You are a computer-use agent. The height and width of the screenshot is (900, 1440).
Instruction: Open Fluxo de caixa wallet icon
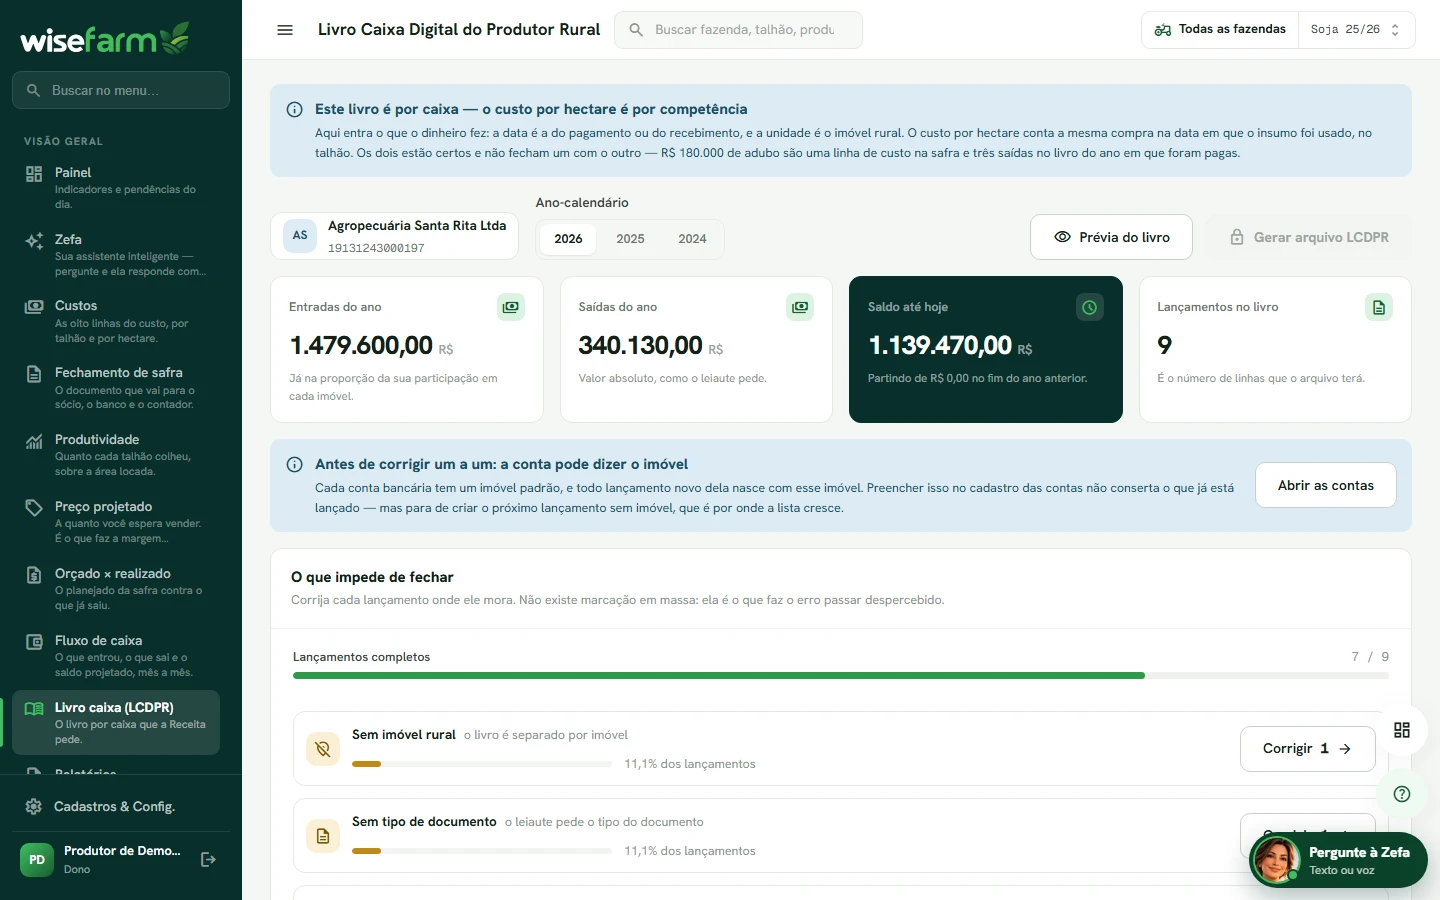34,642
